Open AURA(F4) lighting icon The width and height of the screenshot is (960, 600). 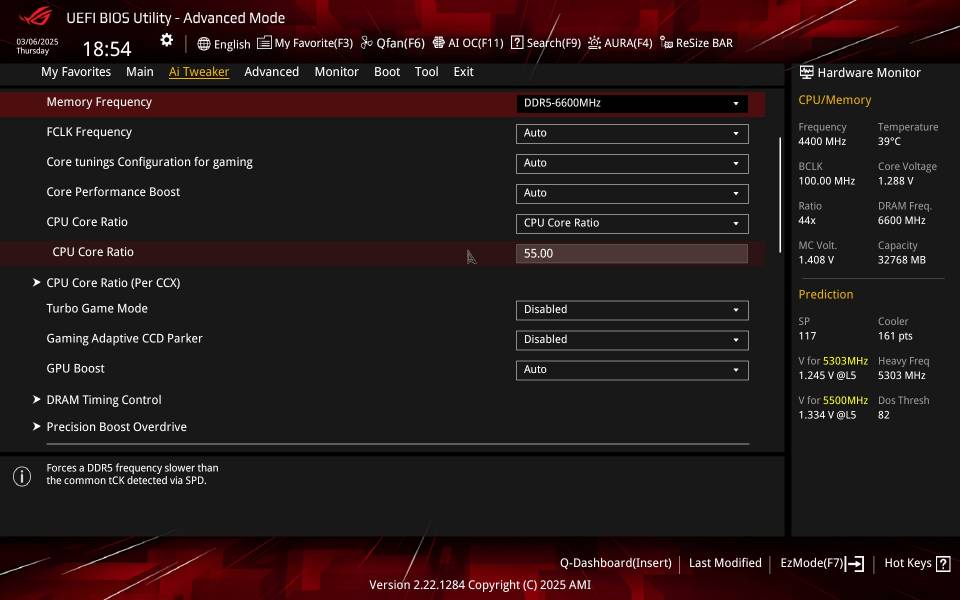click(594, 42)
